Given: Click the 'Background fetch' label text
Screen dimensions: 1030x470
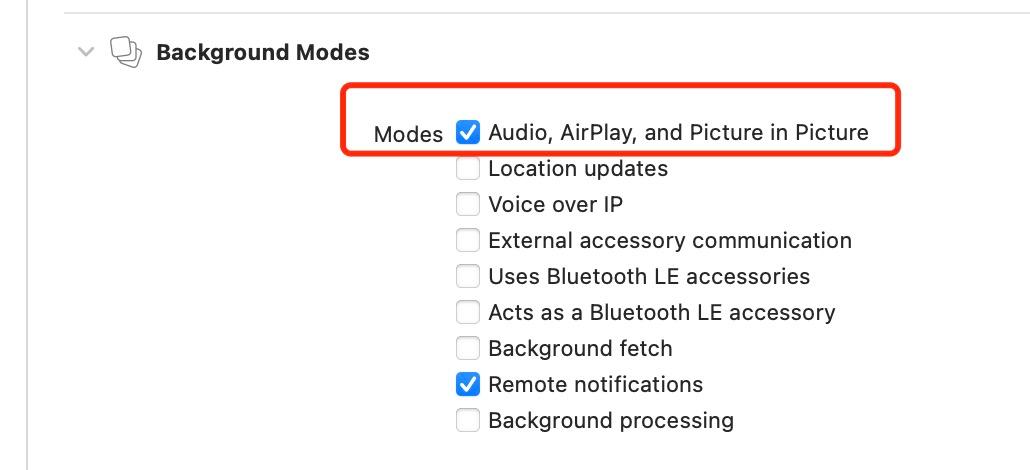Looking at the screenshot, I should point(580,348).
